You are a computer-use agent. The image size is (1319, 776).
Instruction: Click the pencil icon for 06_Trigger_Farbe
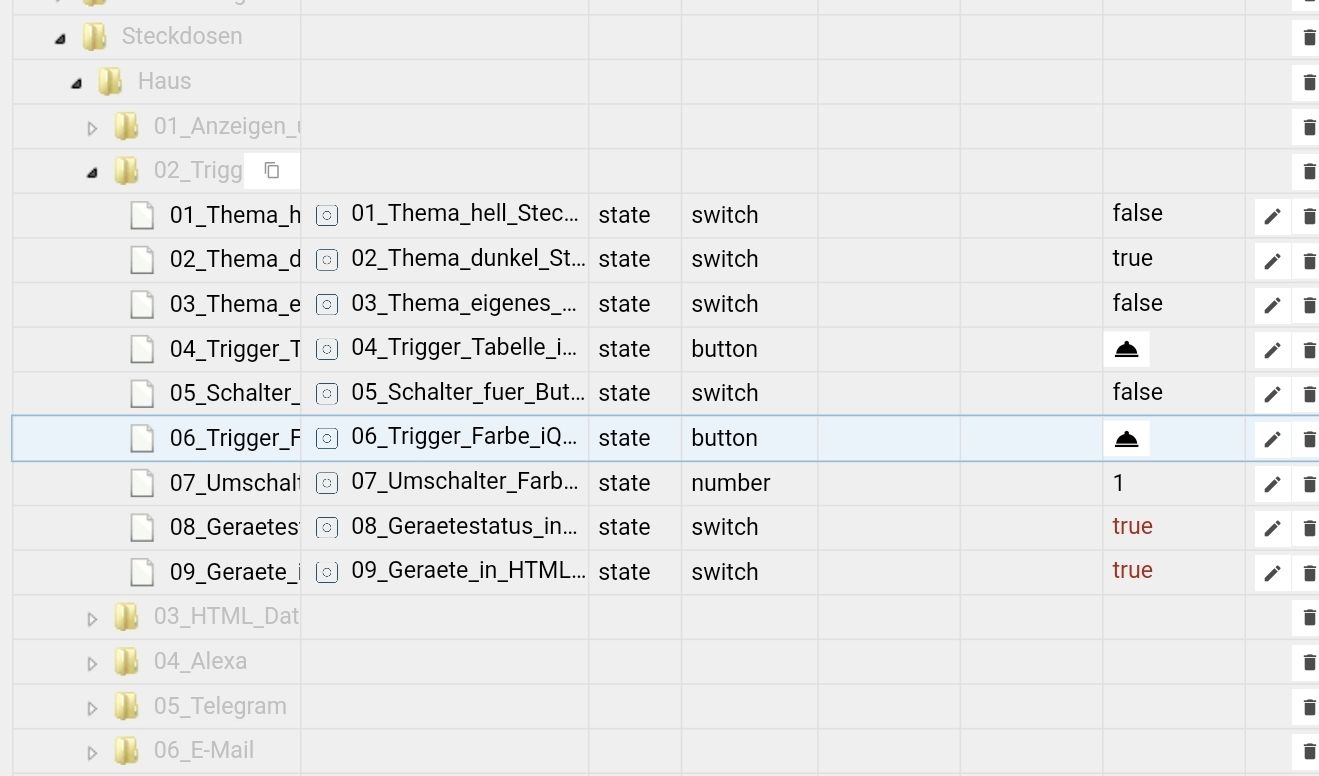pyautogui.click(x=1272, y=439)
